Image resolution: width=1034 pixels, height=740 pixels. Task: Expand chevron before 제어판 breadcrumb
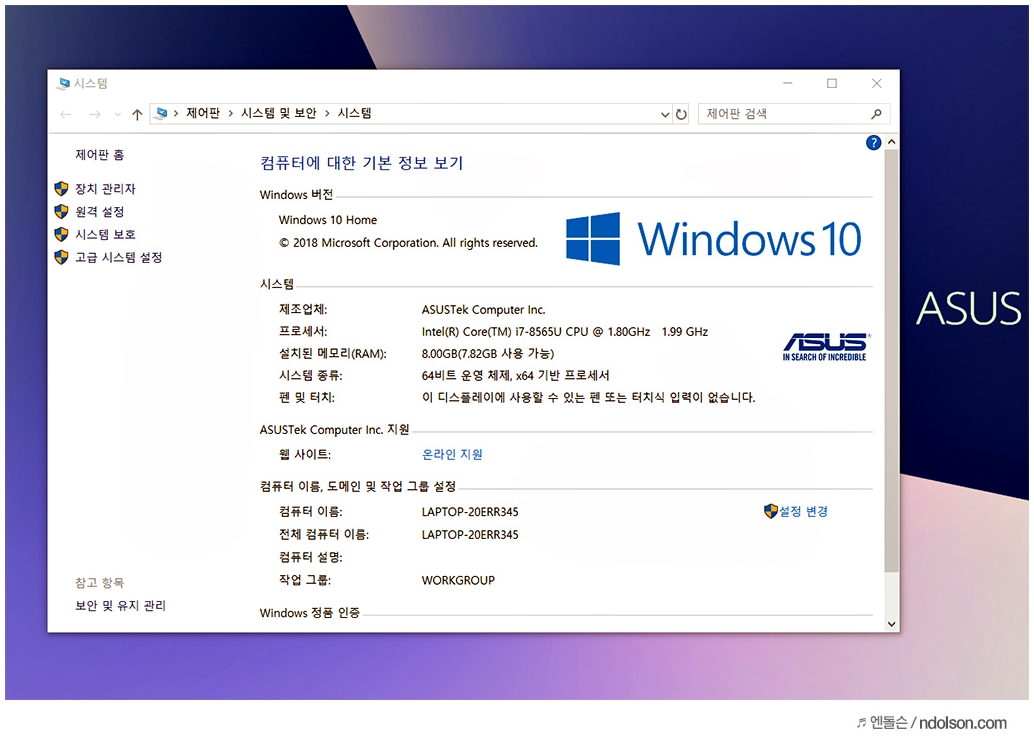(x=176, y=114)
